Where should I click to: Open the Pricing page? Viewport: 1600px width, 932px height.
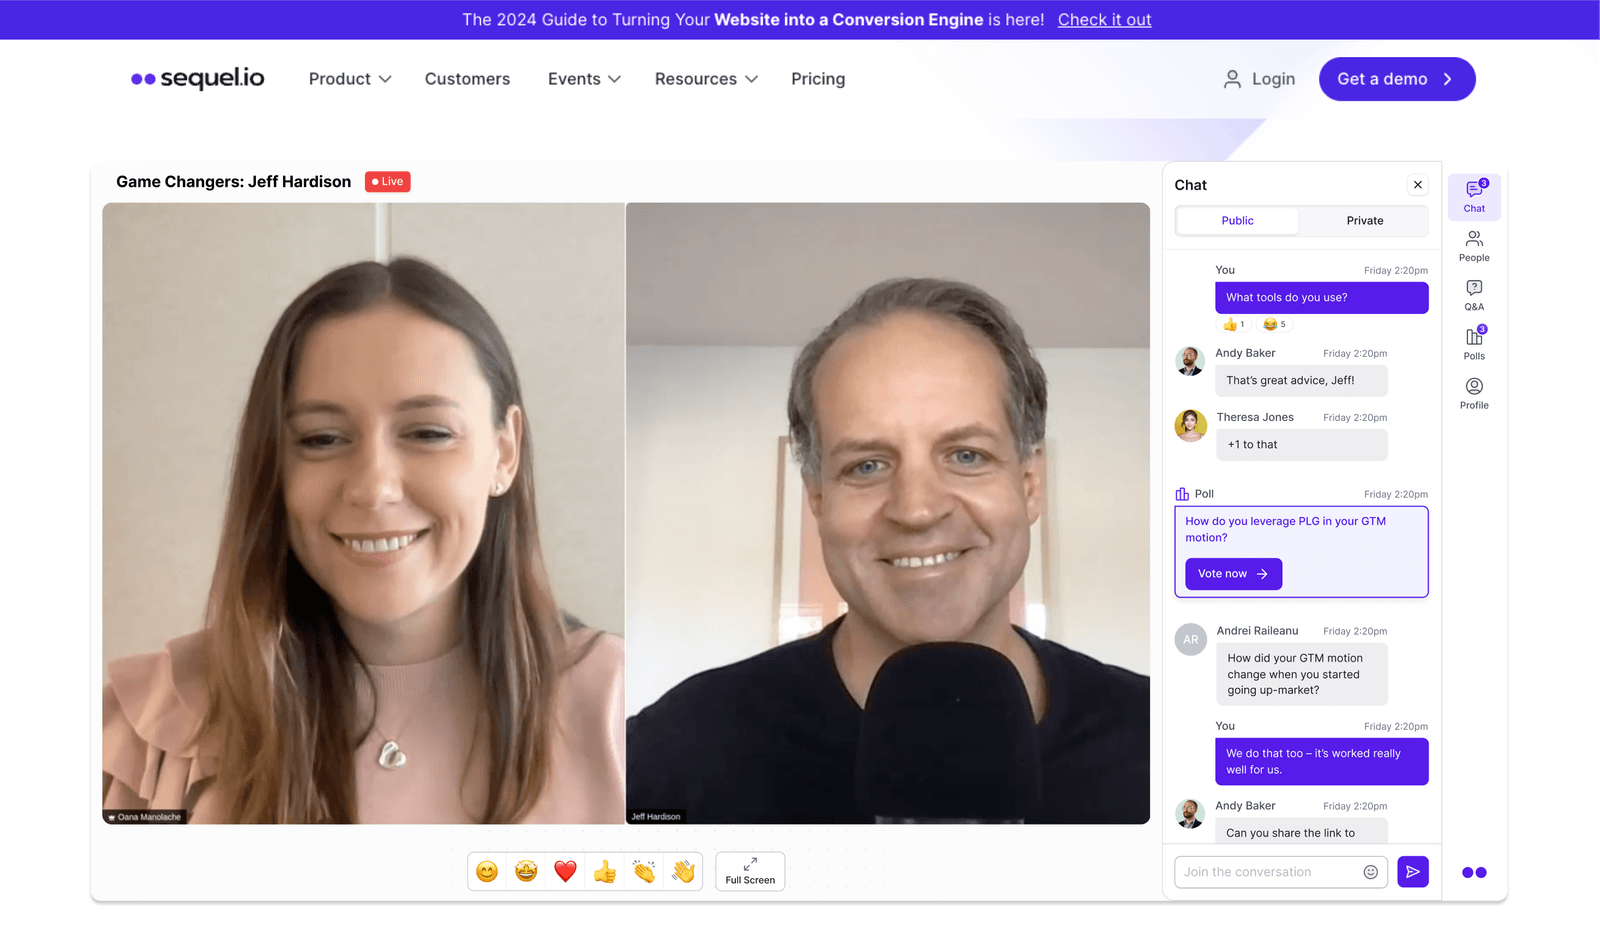(818, 79)
